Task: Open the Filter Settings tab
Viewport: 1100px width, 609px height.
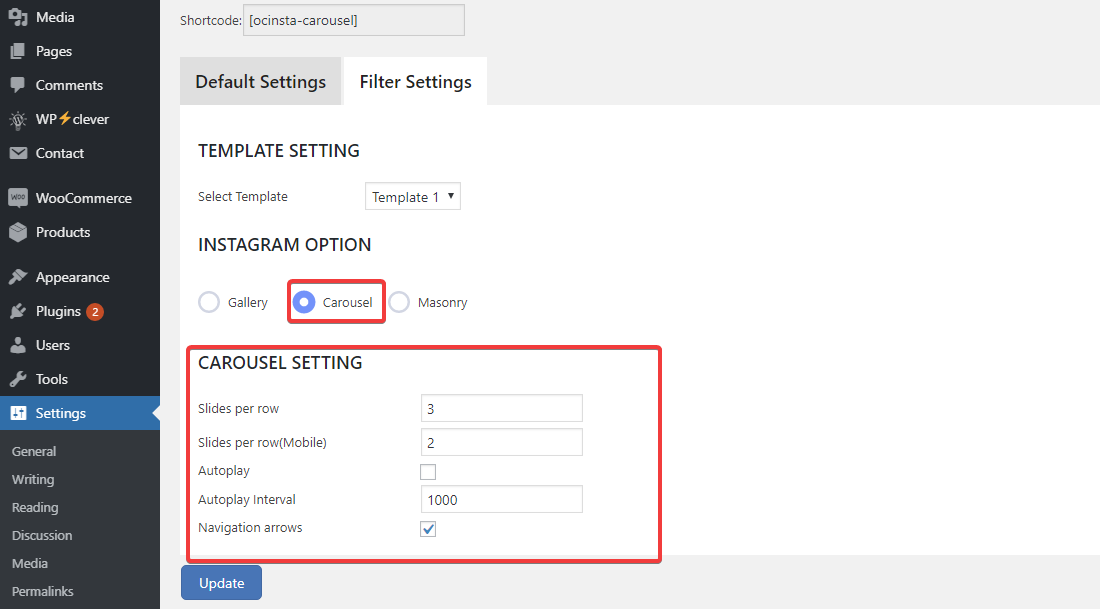Action: coord(415,82)
